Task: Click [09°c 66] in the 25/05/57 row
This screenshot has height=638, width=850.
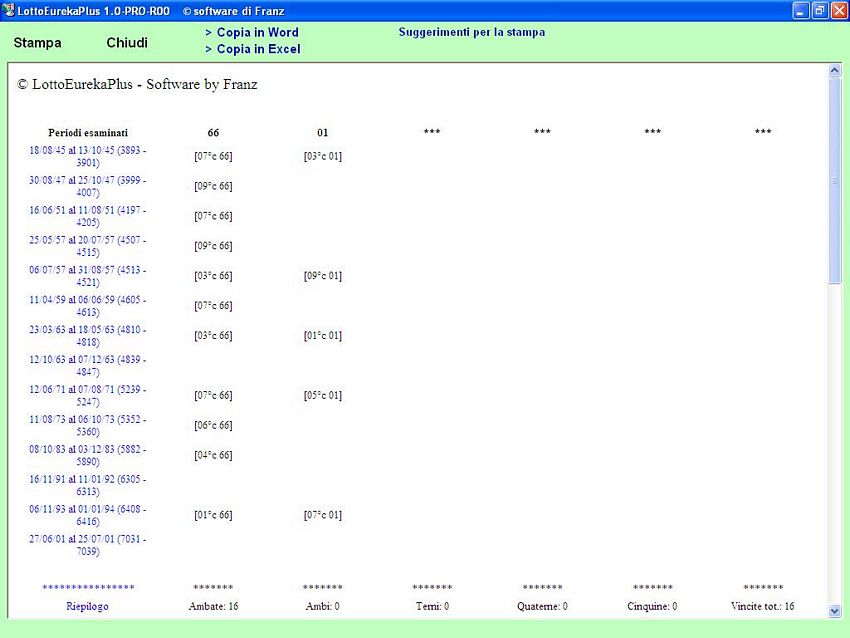Action: 214,246
